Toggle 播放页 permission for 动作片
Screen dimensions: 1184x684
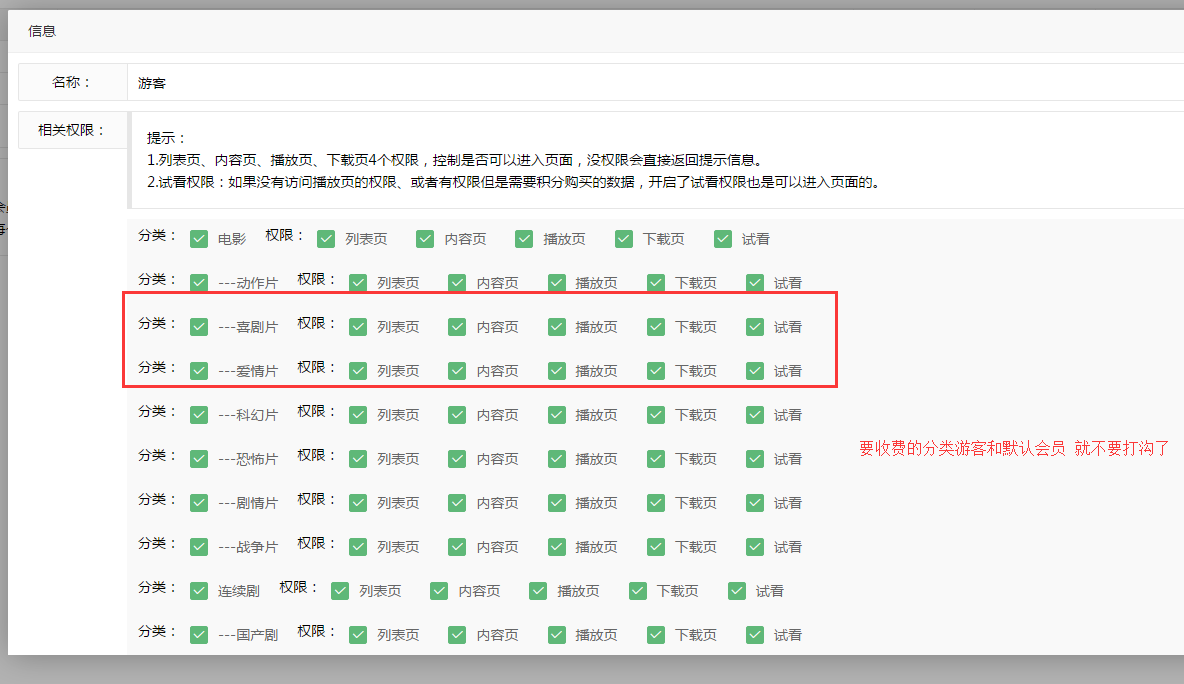[x=556, y=282]
